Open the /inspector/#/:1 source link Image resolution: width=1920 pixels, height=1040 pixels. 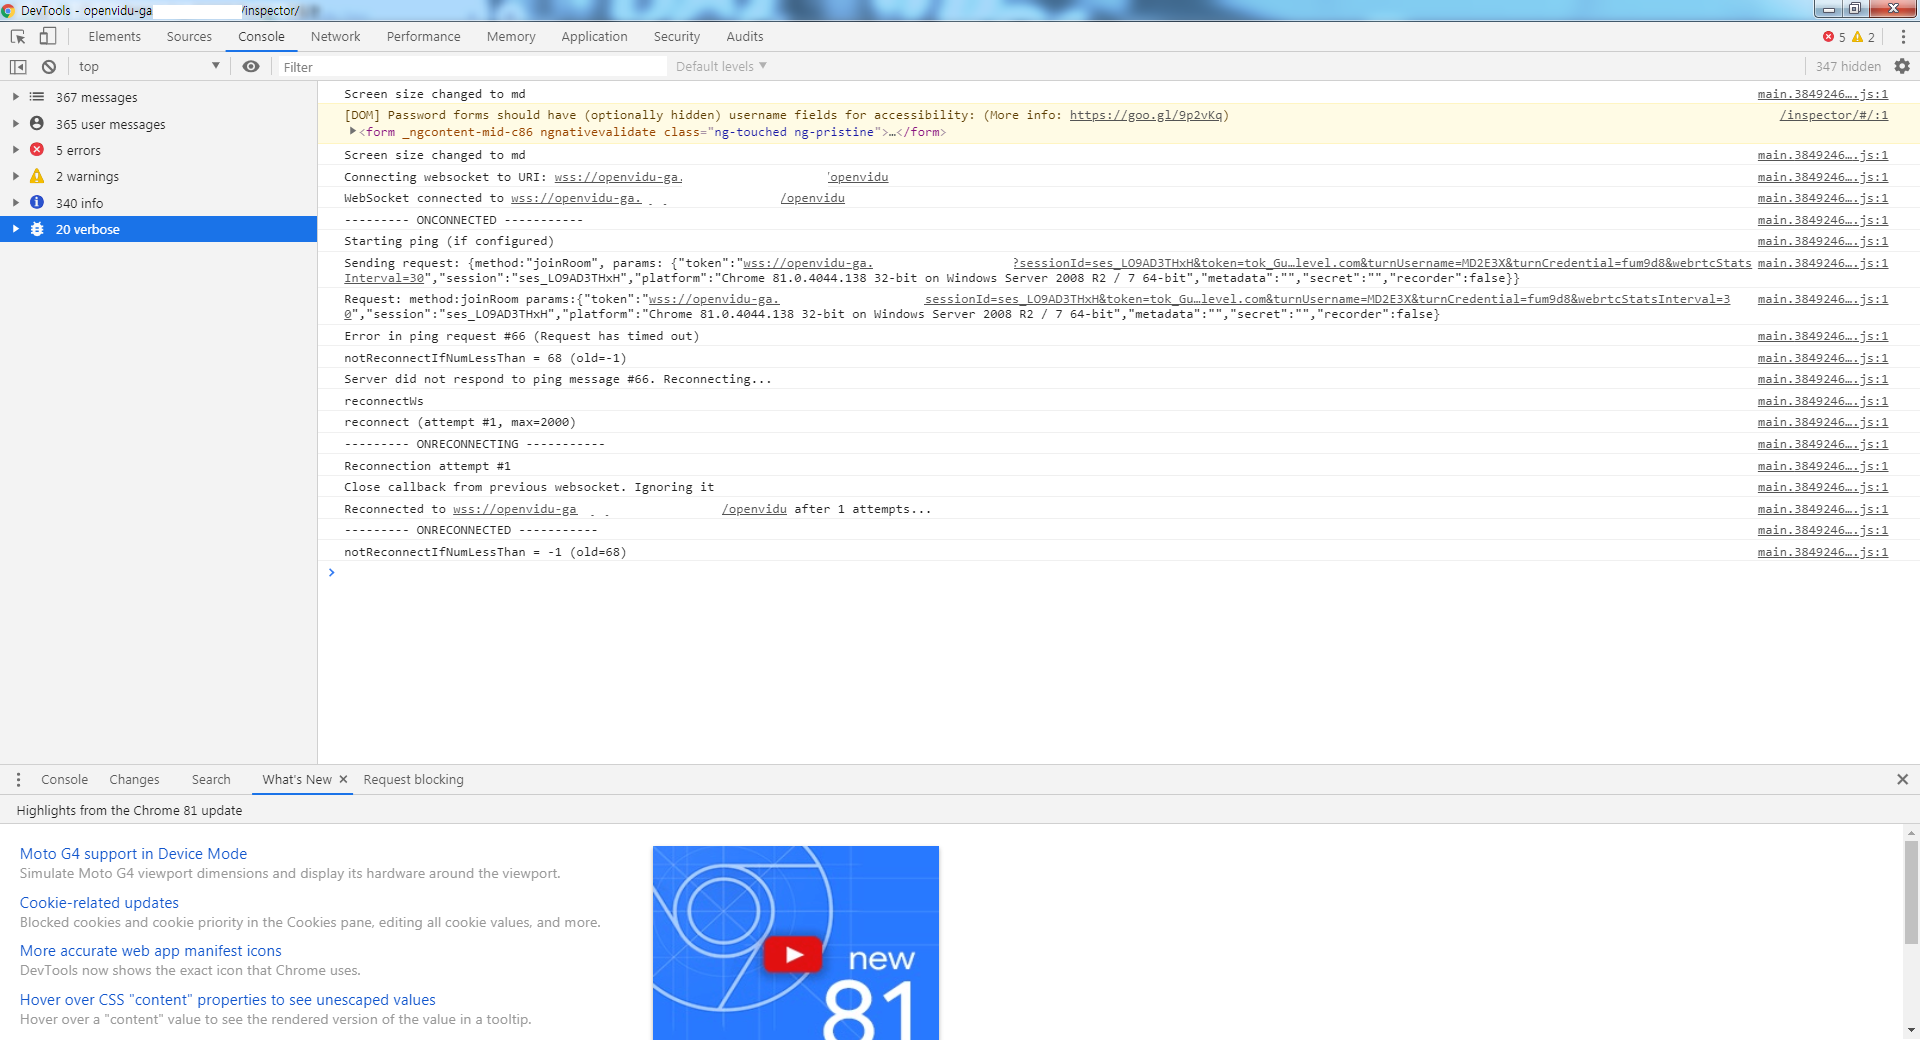[1834, 115]
